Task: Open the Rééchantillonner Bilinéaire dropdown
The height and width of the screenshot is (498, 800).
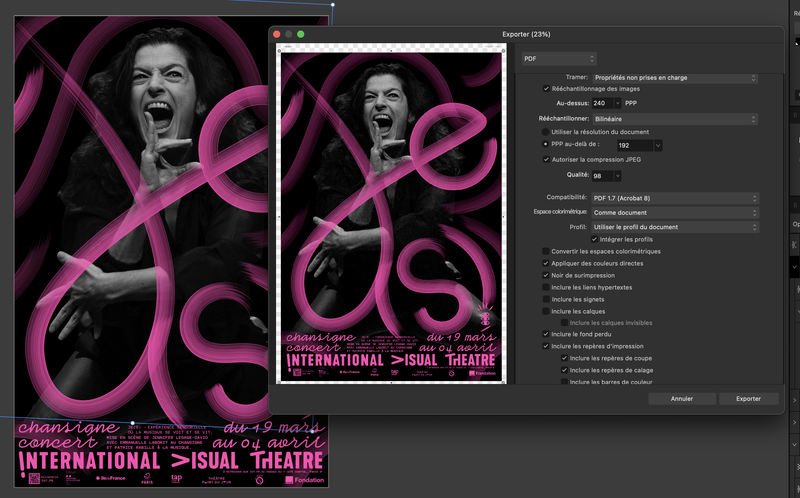Action: tap(673, 118)
